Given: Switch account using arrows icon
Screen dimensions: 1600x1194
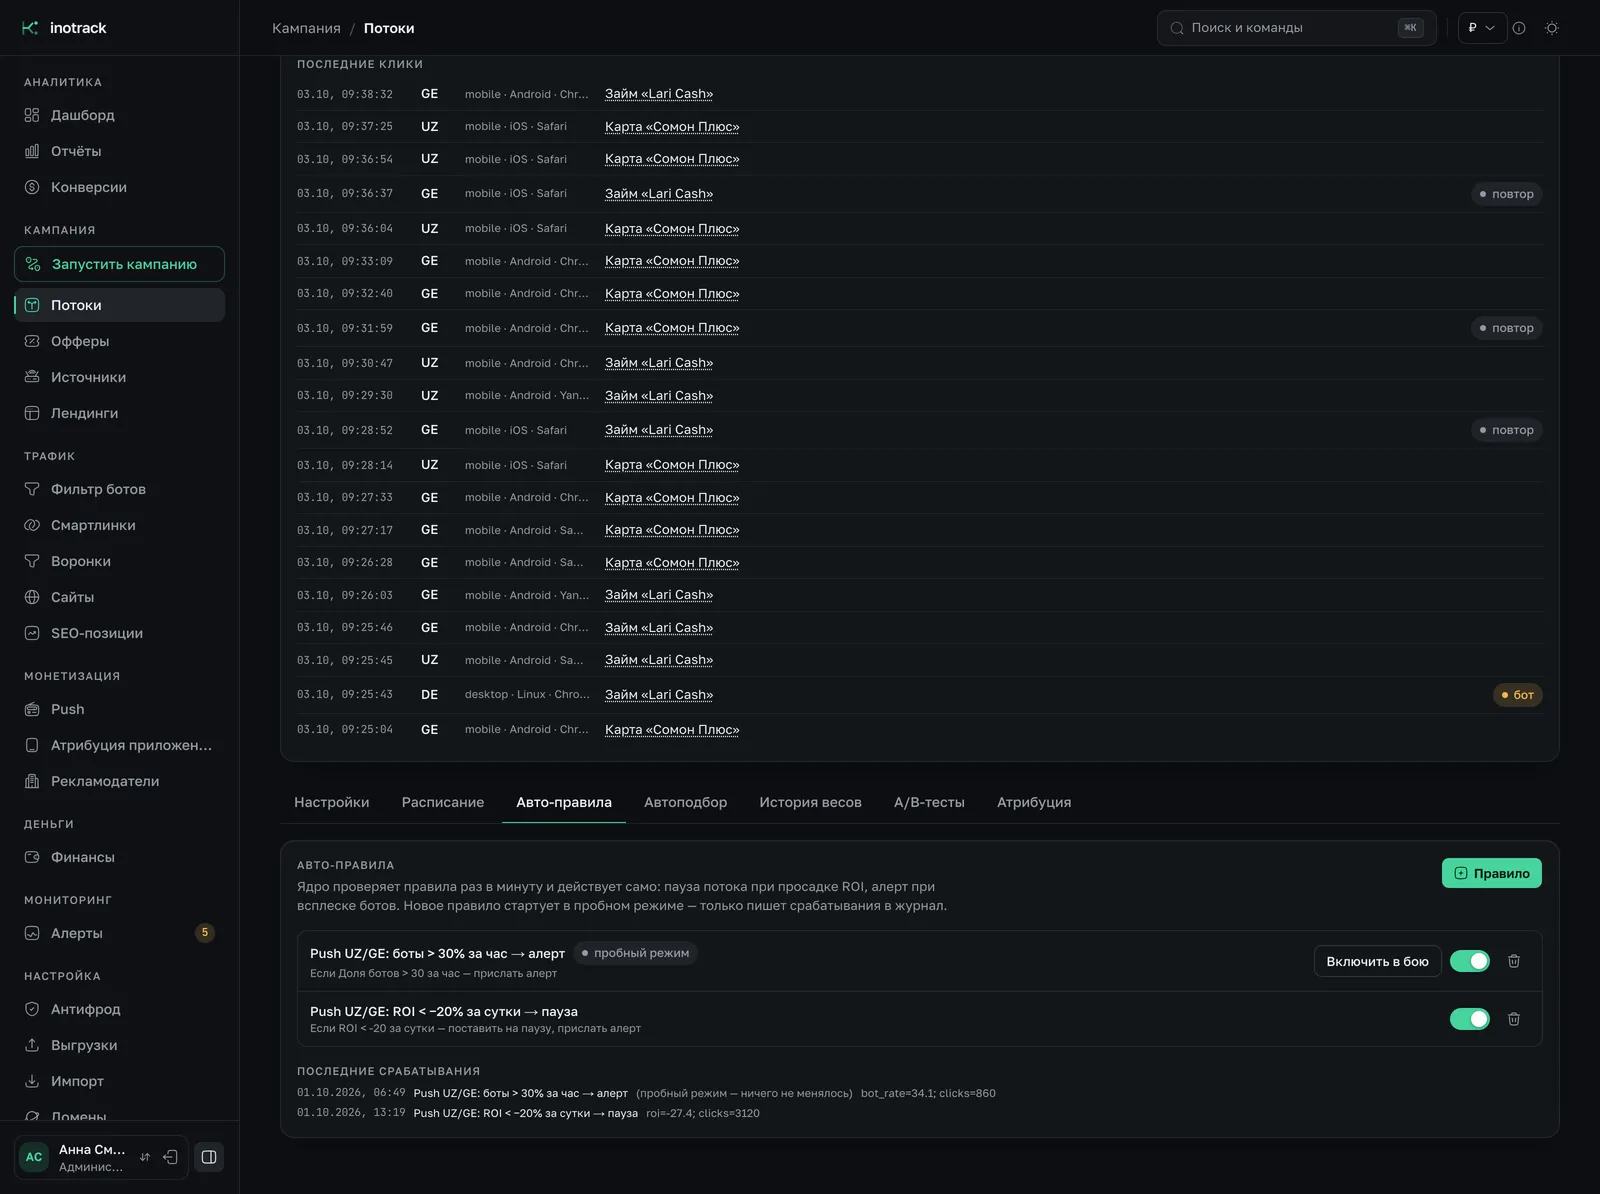Looking at the screenshot, I should 145,1157.
